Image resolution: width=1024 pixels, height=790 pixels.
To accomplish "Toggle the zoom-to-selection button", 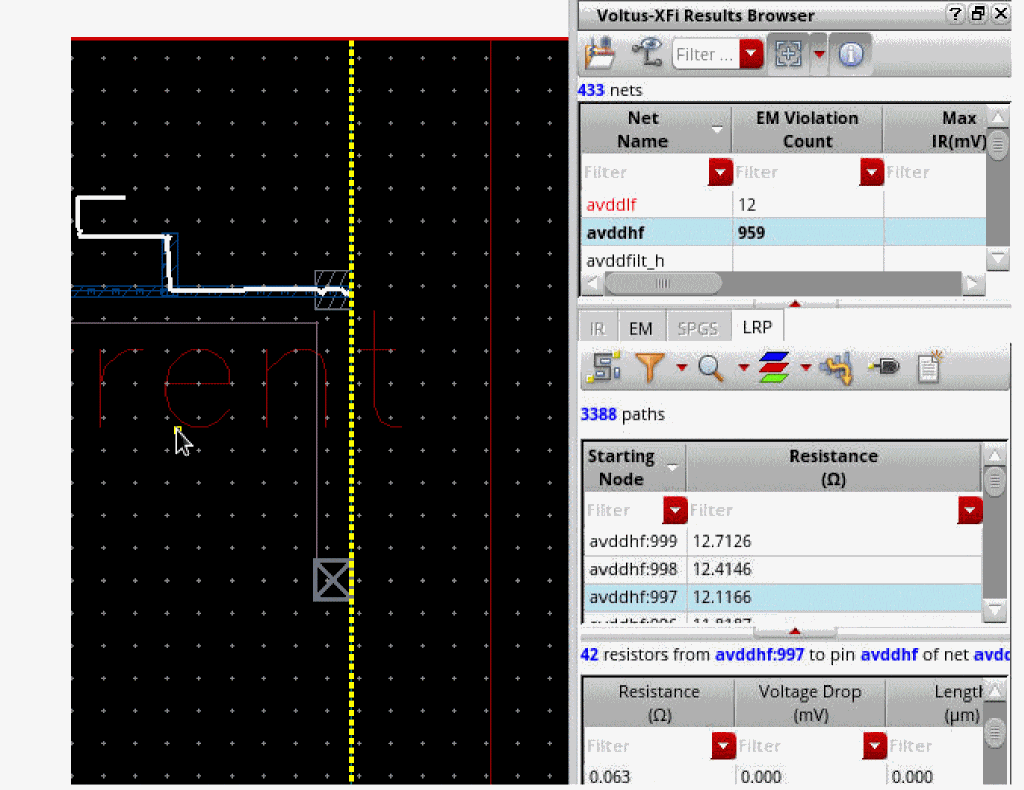I will click(x=788, y=54).
